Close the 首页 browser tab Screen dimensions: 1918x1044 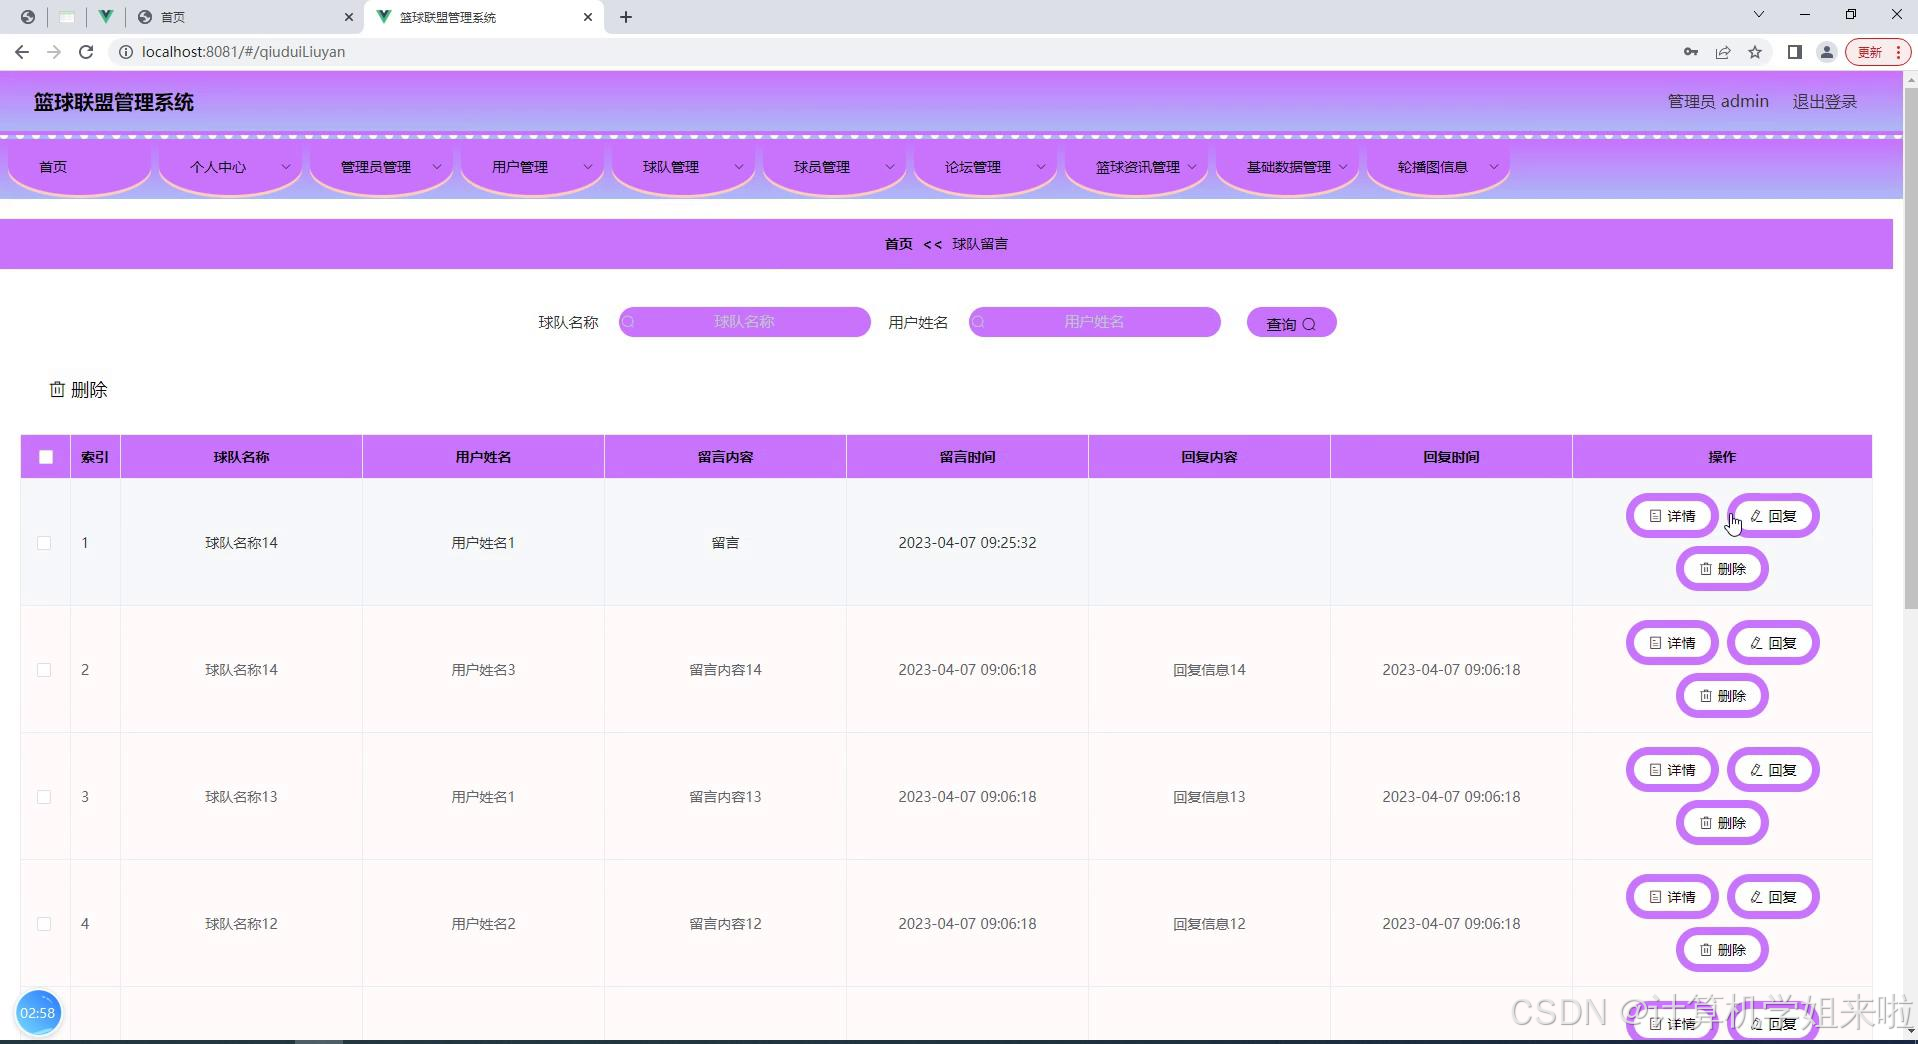point(349,17)
